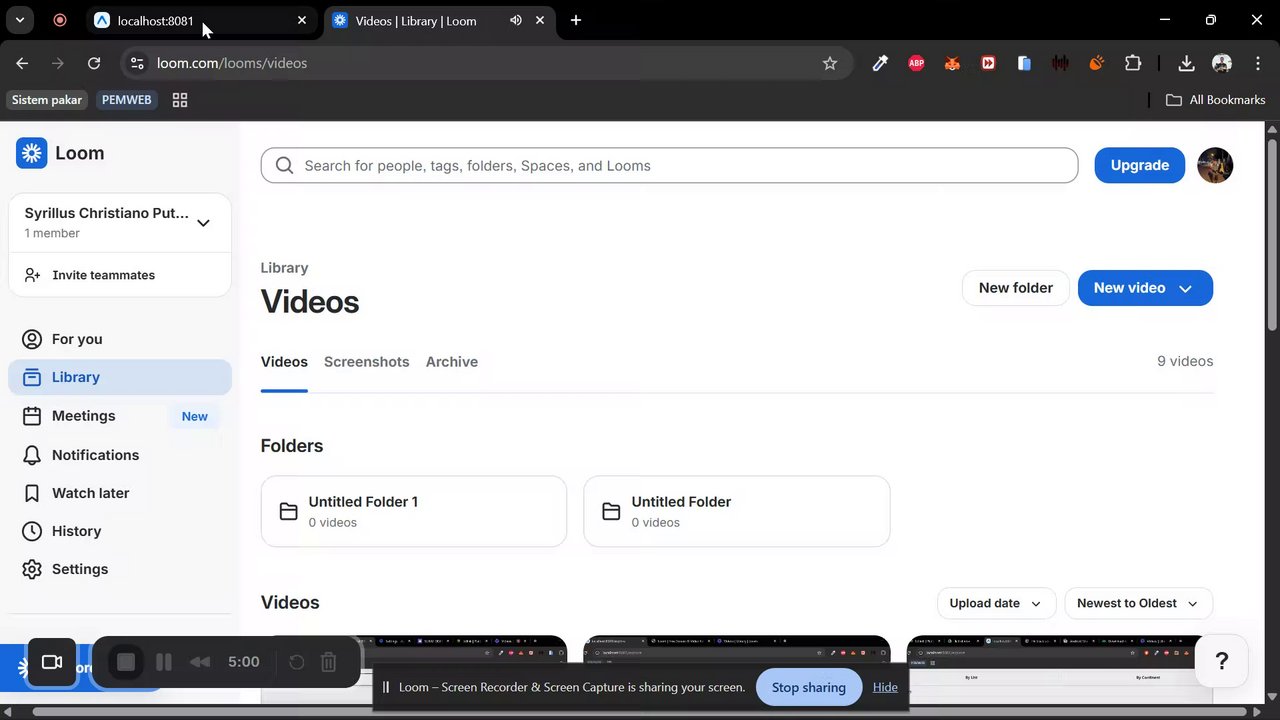Select Library in the sidebar
Screen dimensions: 1280x720
click(120, 377)
